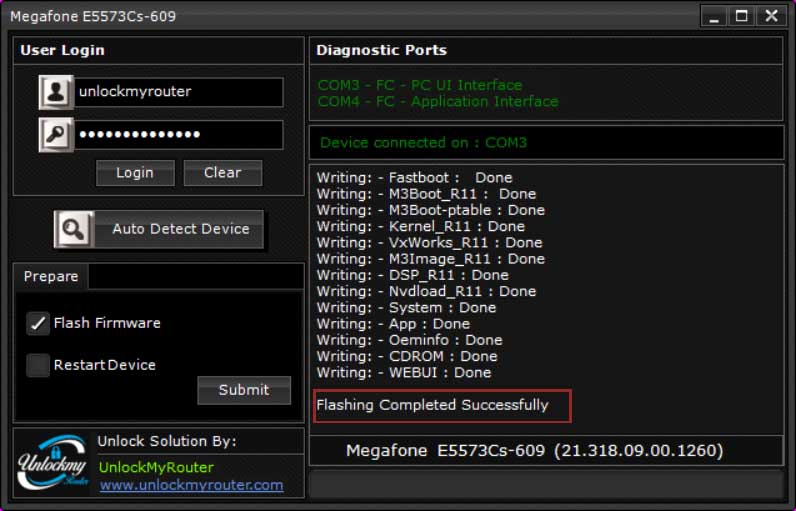Select the COM3 - FC - PC UI Interface line
Viewport: 796px width, 511px height.
click(x=420, y=85)
